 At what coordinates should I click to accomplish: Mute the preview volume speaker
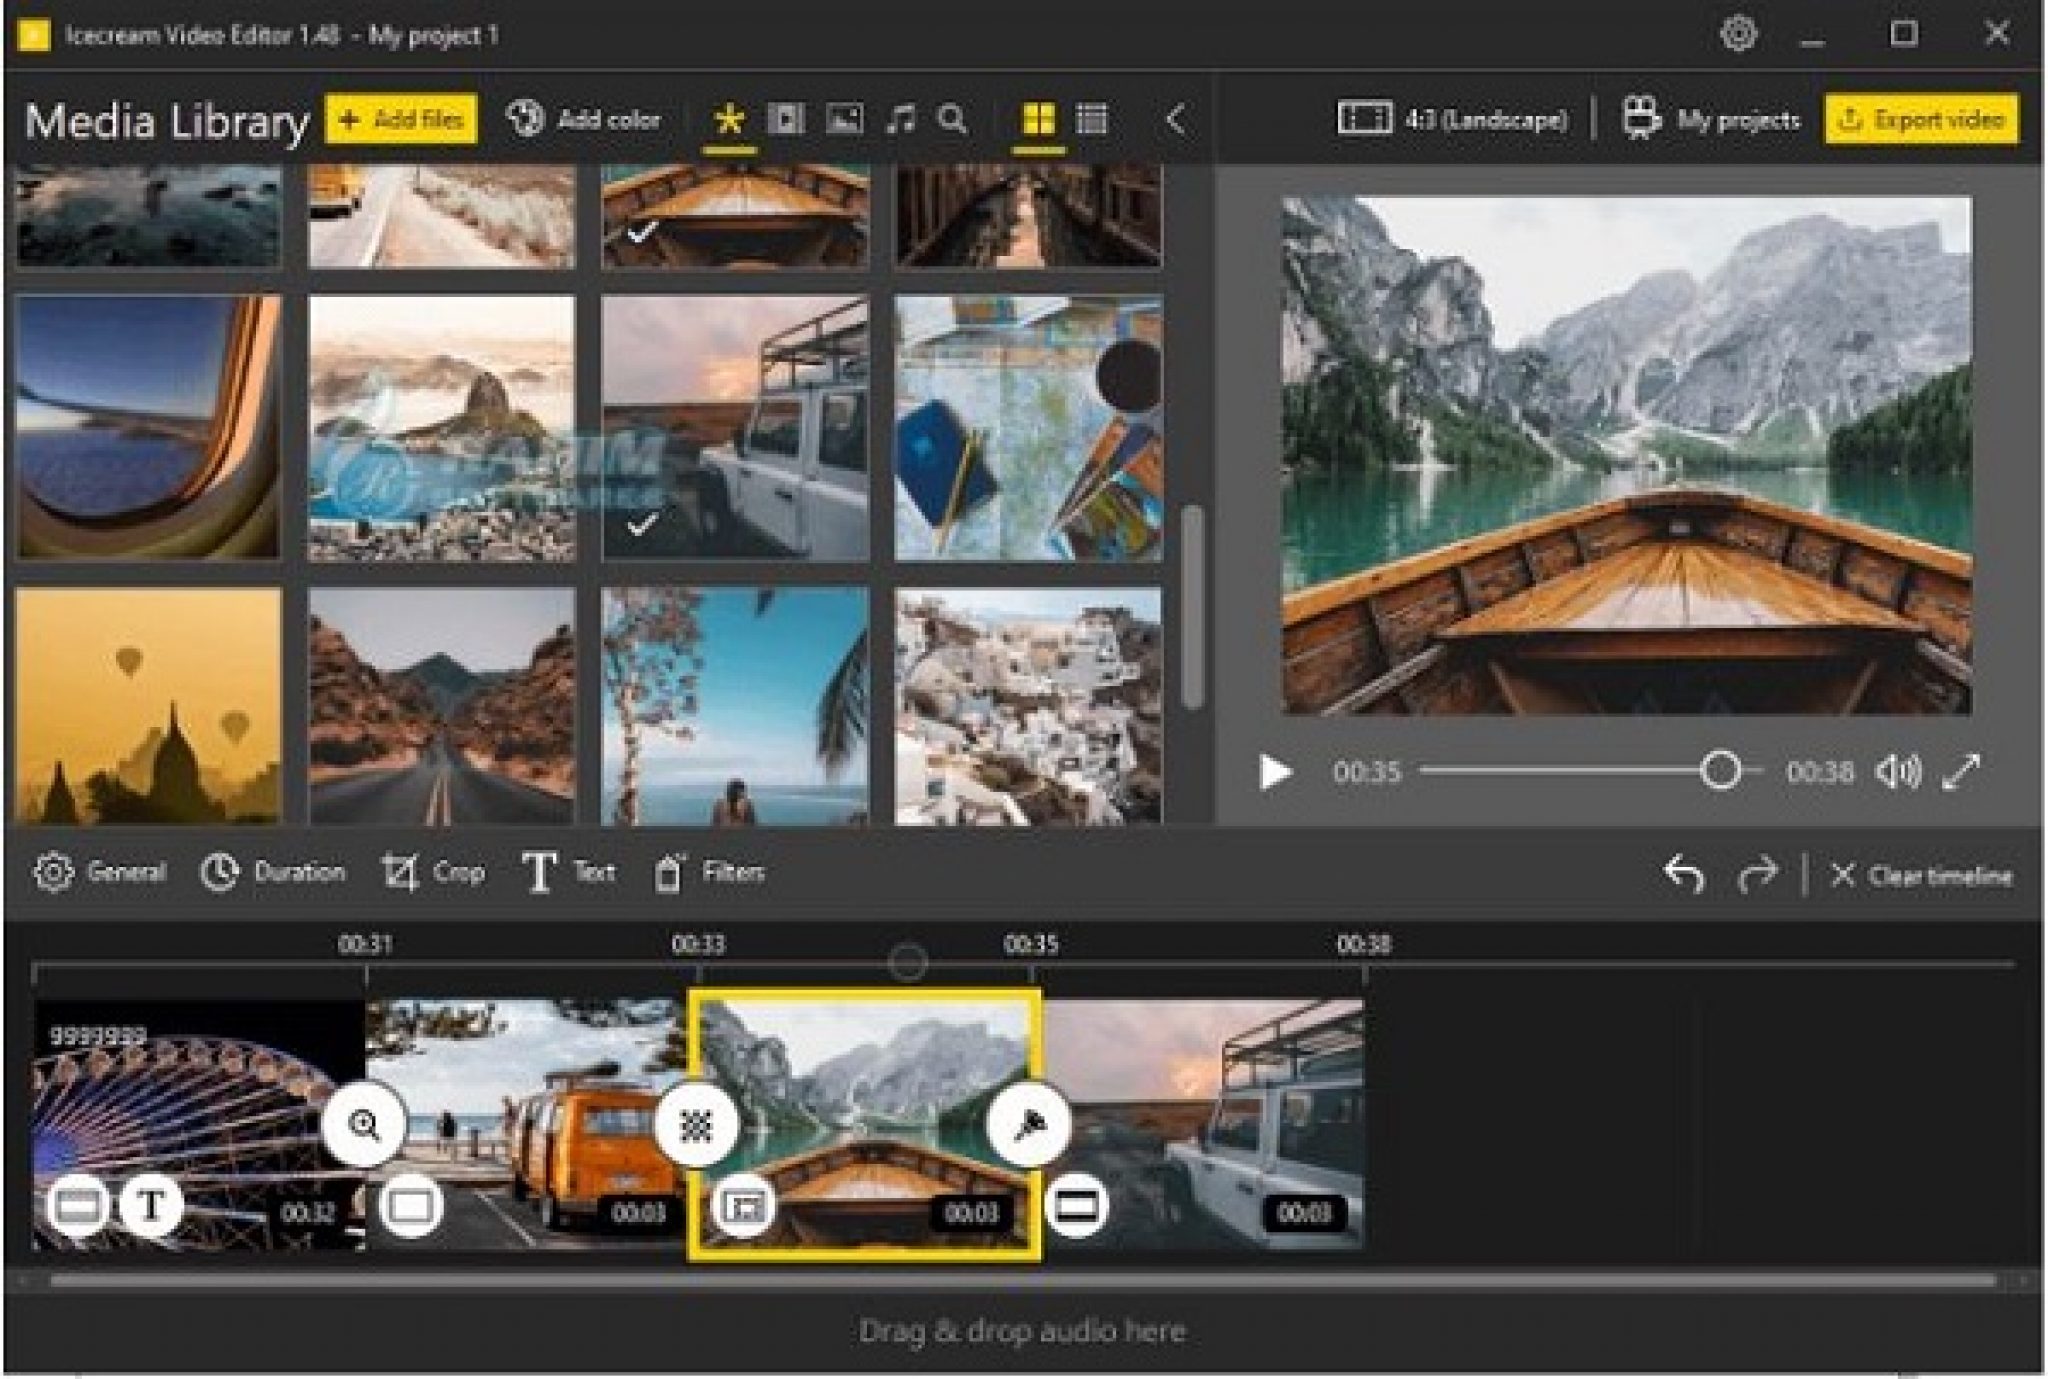tap(1896, 771)
